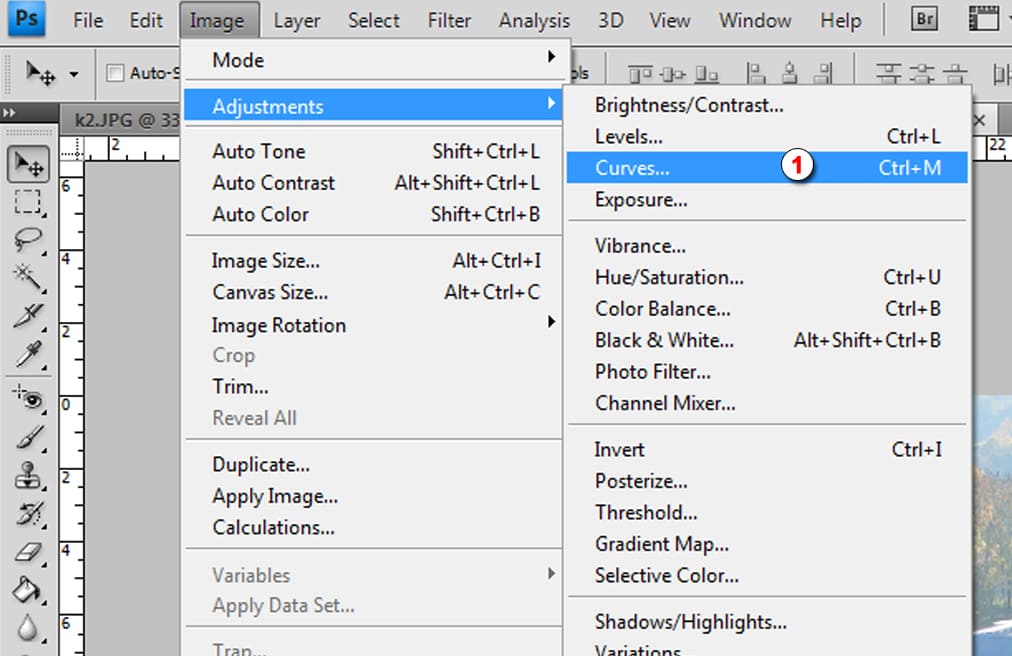Click distribute top edges icon
Viewport: 1012px width, 656px height.
(x=889, y=74)
